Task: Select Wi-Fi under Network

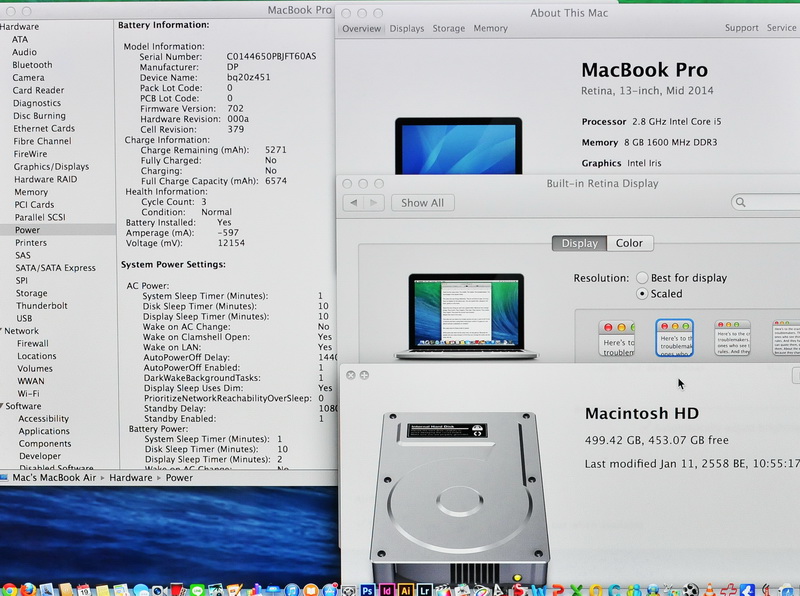Action: click(x=28, y=393)
